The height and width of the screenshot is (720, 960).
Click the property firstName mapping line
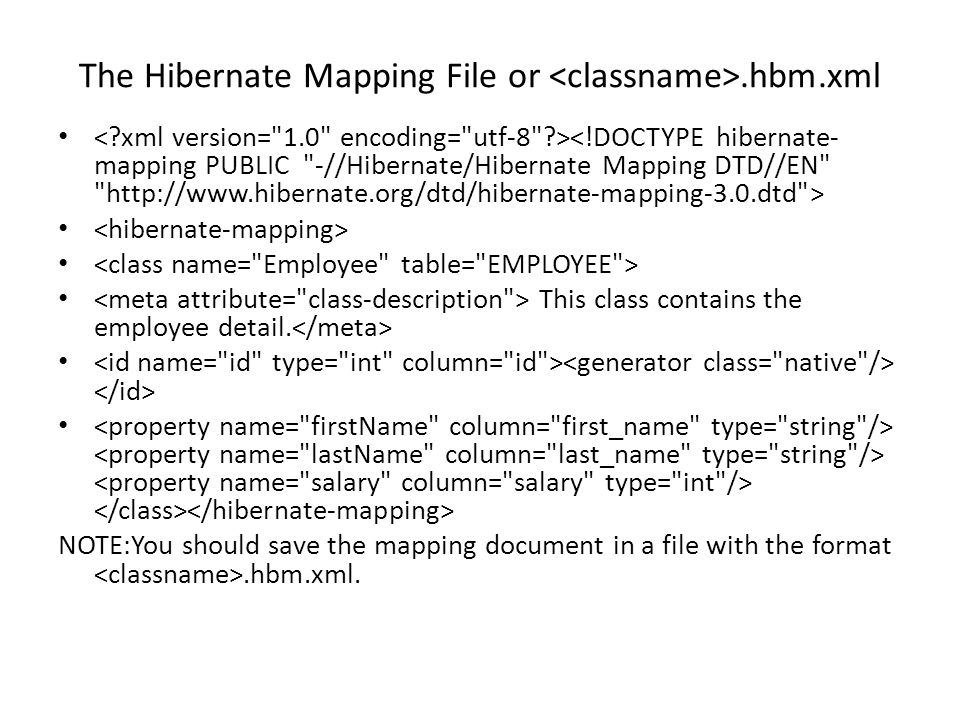[x=493, y=427]
